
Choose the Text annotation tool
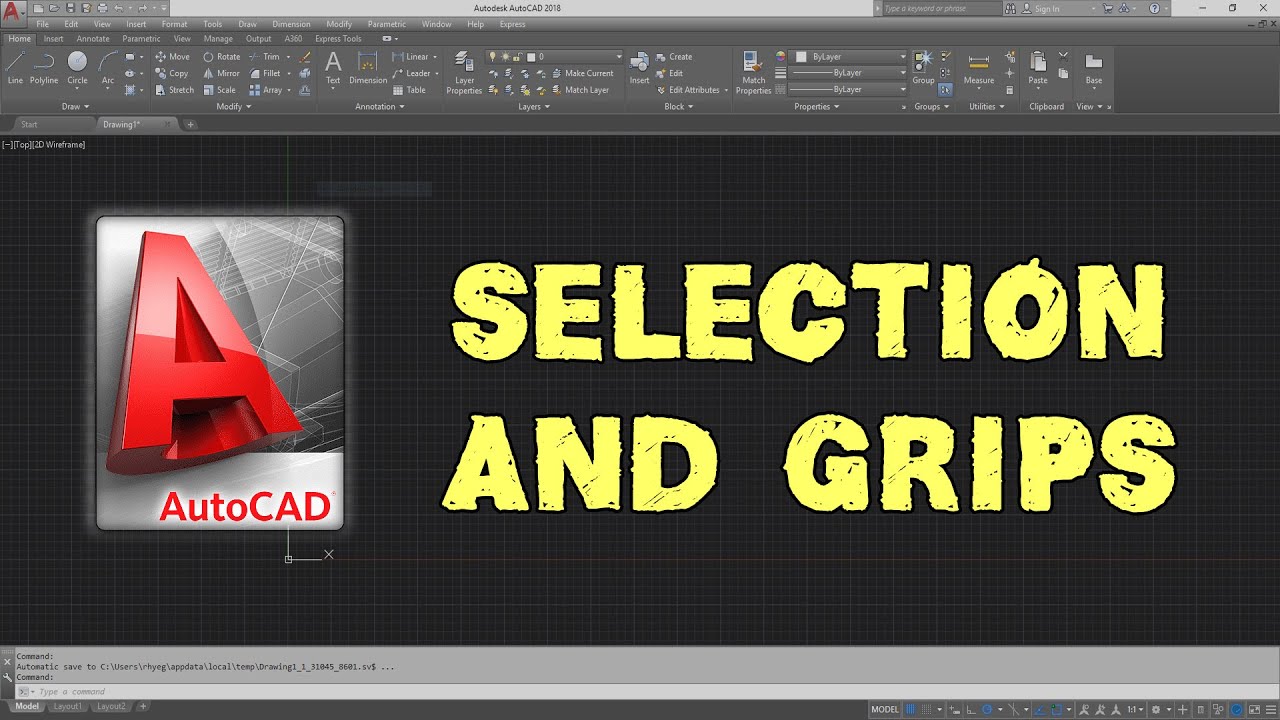(x=333, y=67)
